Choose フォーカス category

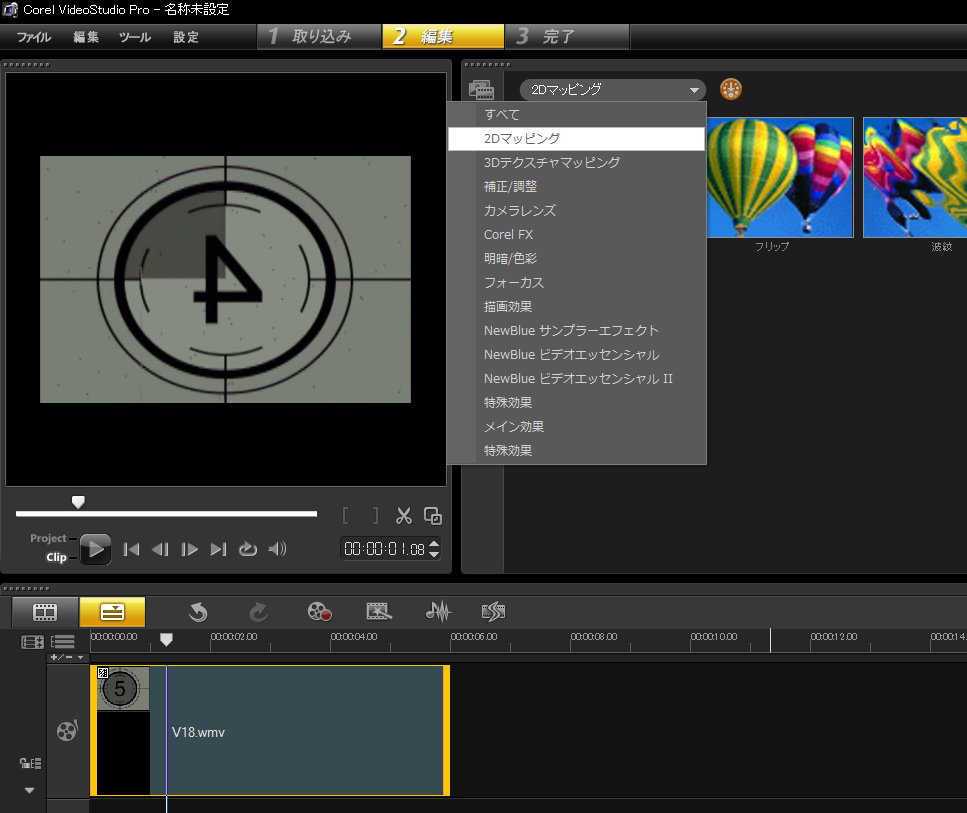[x=576, y=283]
